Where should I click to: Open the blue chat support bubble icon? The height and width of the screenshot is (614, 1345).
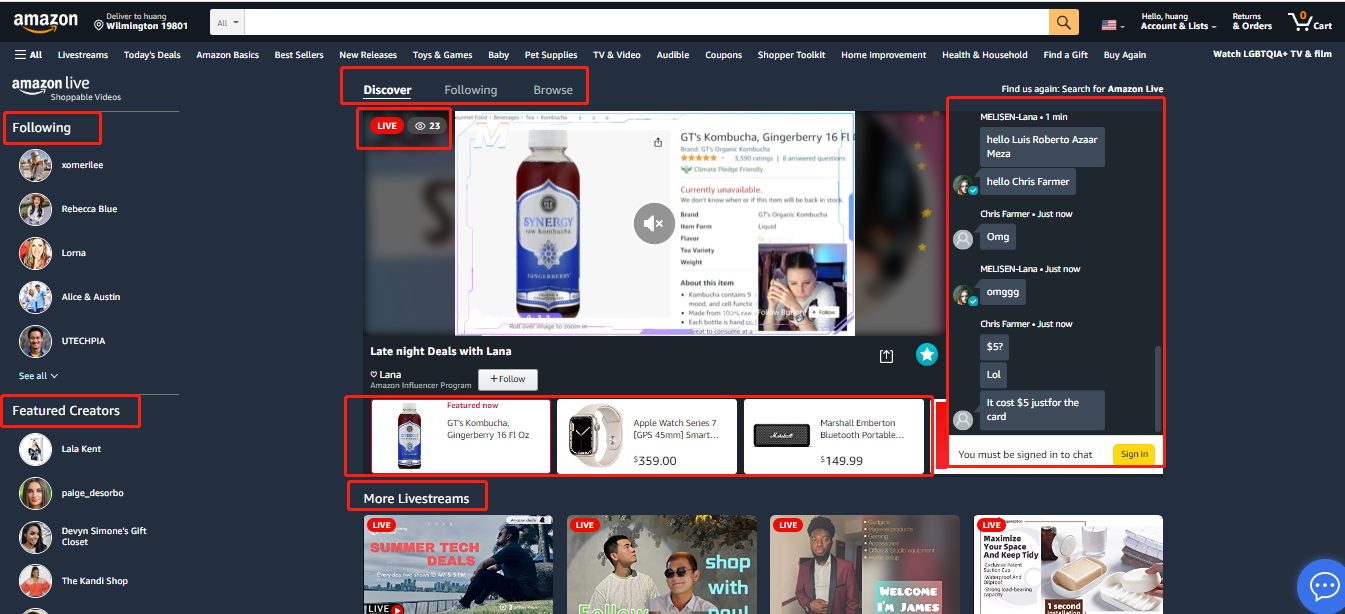click(x=1324, y=587)
